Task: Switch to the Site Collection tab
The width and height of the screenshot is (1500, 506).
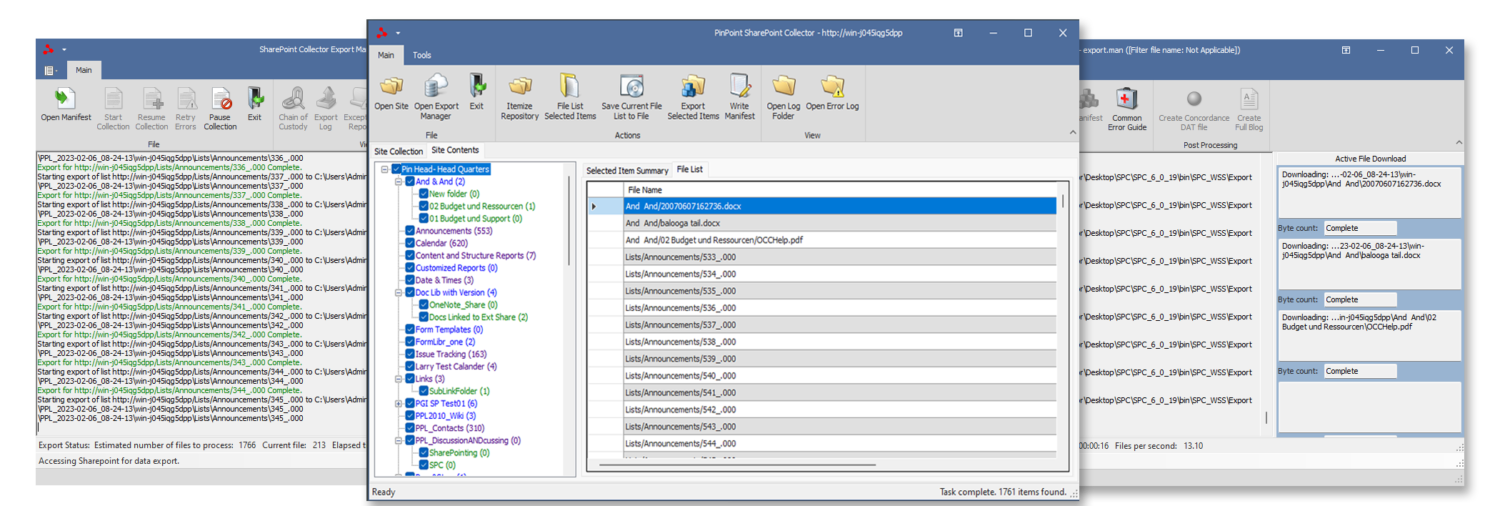Action: click(x=399, y=151)
